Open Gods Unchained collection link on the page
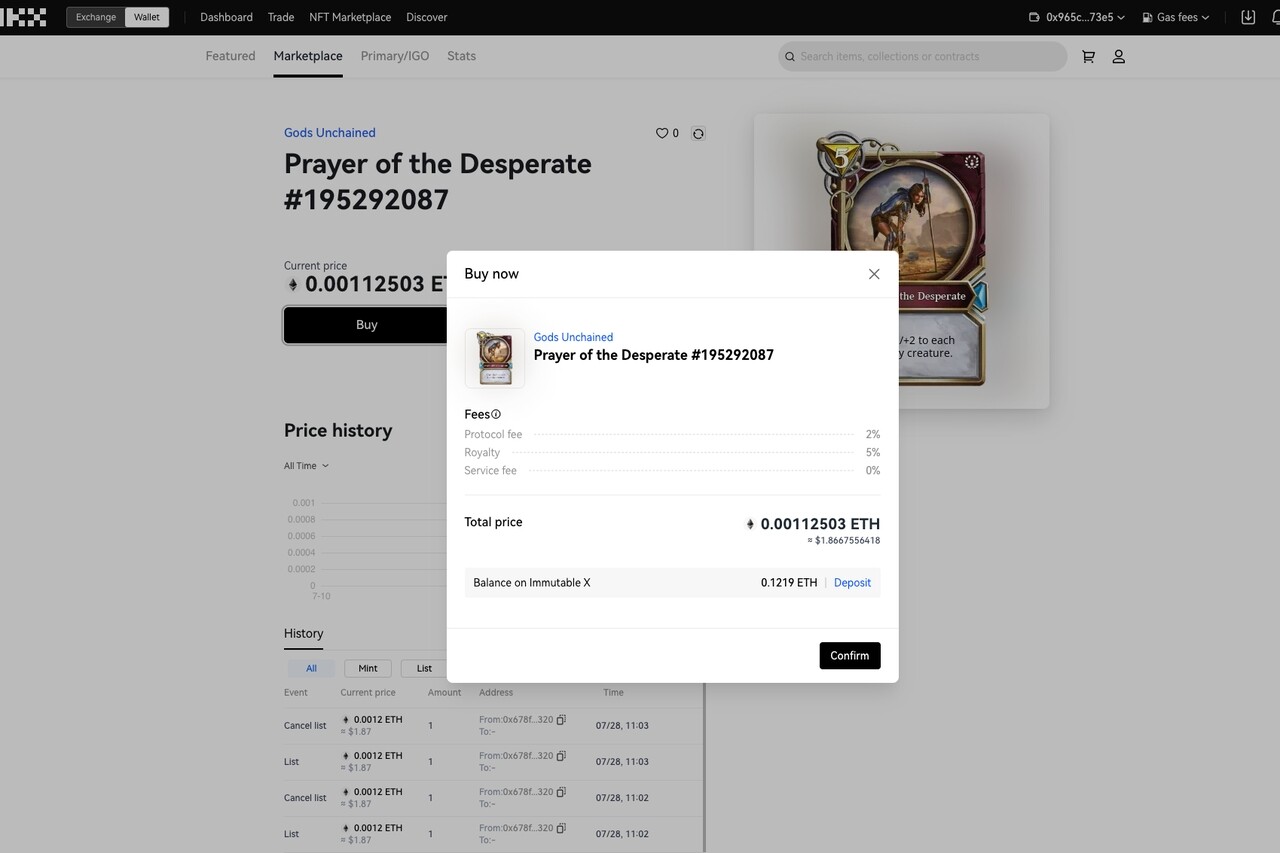 tap(330, 133)
